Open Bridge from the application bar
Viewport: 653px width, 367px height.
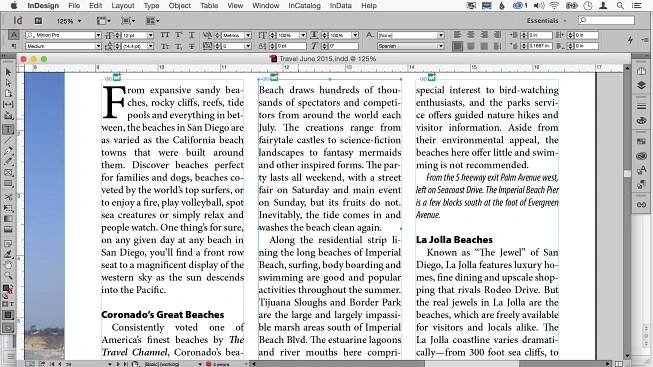click(x=38, y=20)
